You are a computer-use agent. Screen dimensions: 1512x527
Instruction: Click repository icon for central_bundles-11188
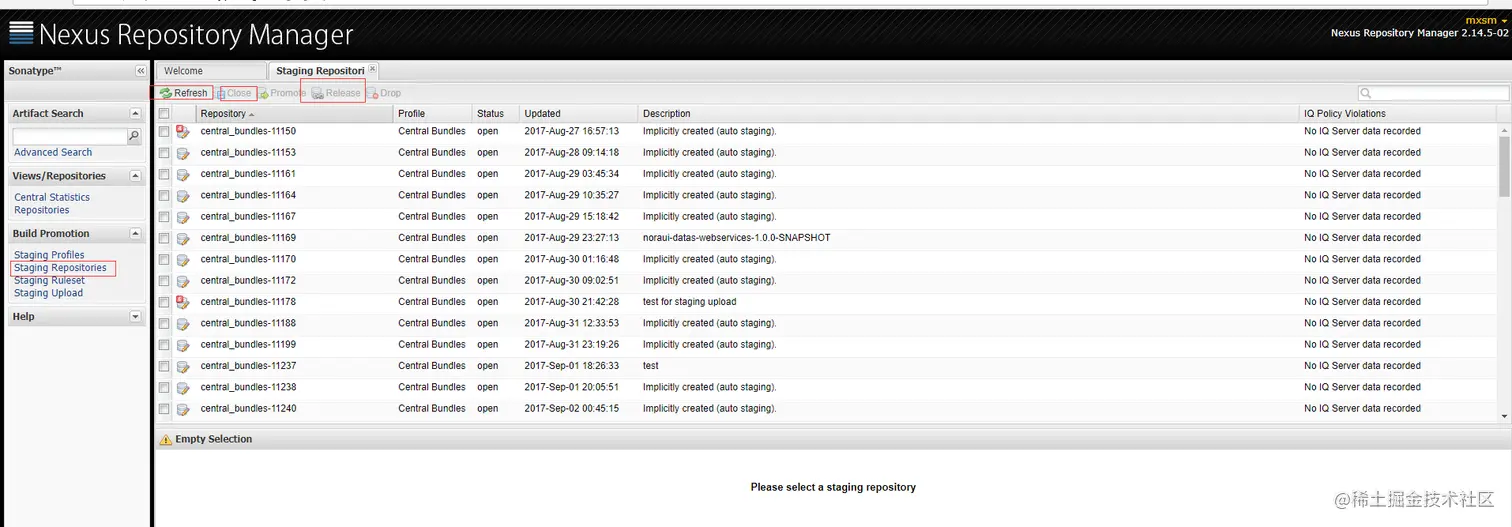coord(183,324)
